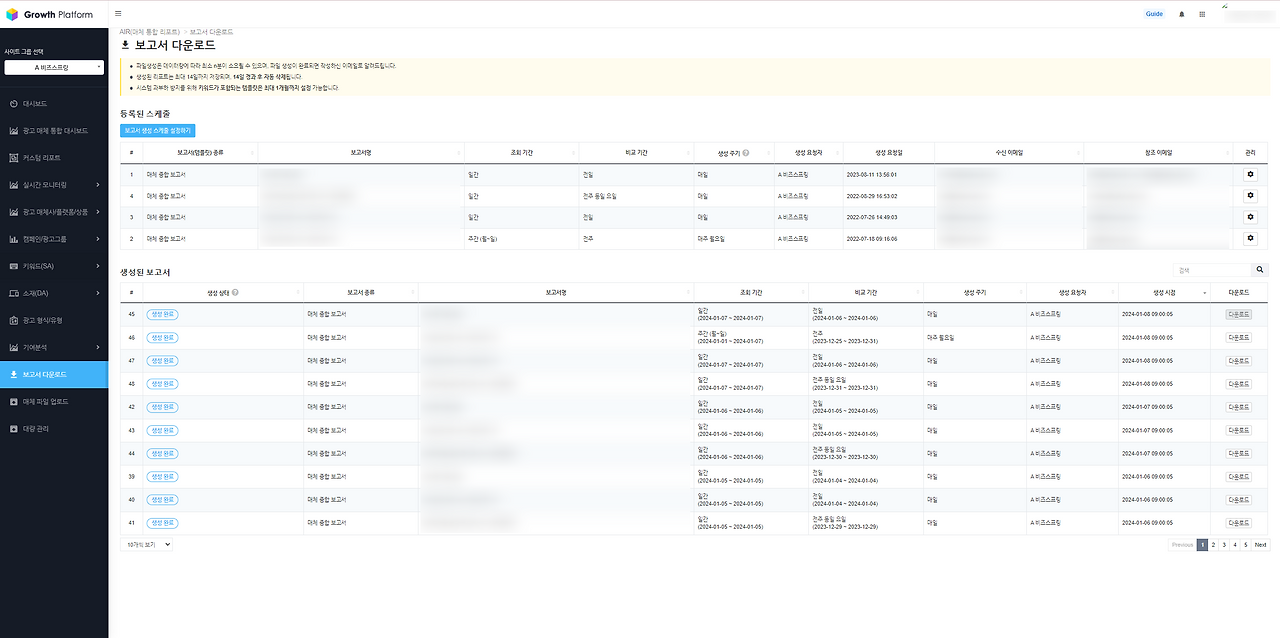
Task: Click Previous in pagination
Action: 1182,545
